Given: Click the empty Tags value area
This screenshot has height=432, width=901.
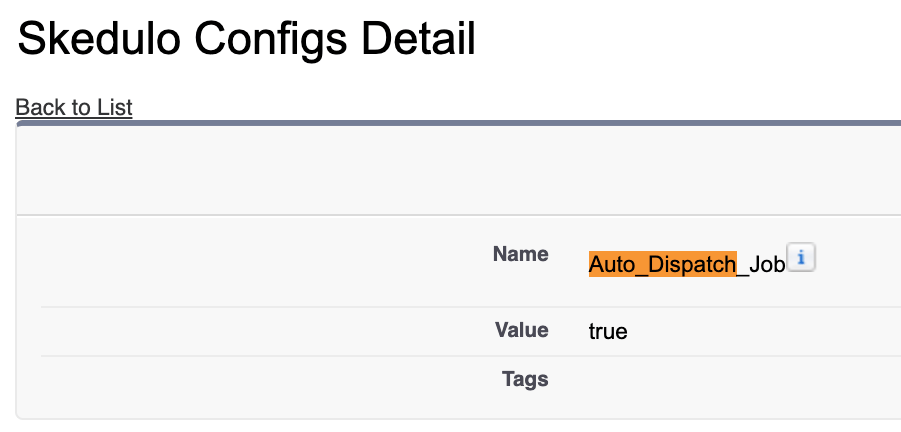Looking at the screenshot, I should tap(741, 379).
